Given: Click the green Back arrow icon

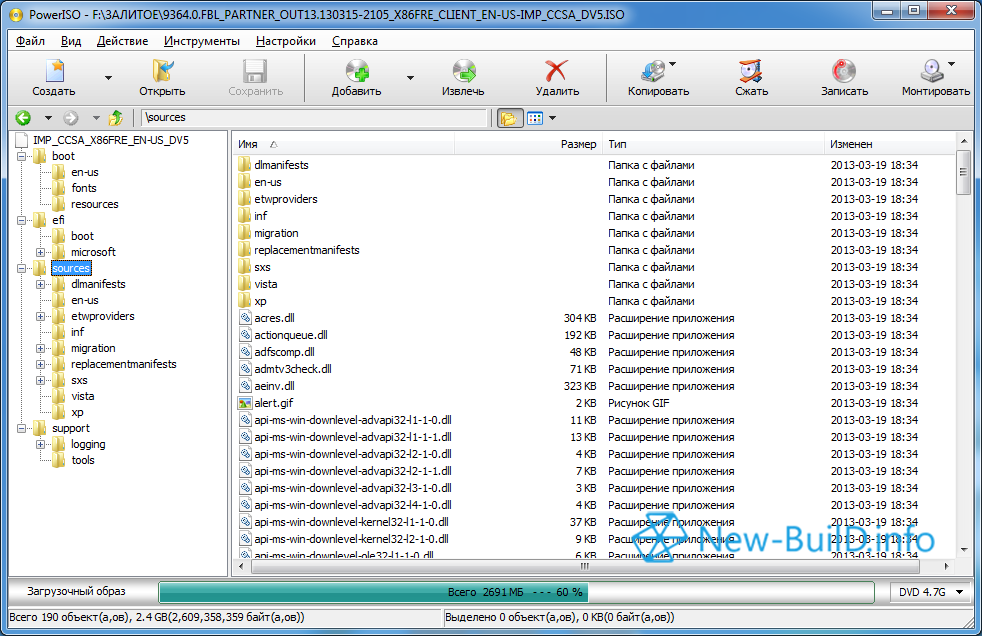Looking at the screenshot, I should [23, 118].
